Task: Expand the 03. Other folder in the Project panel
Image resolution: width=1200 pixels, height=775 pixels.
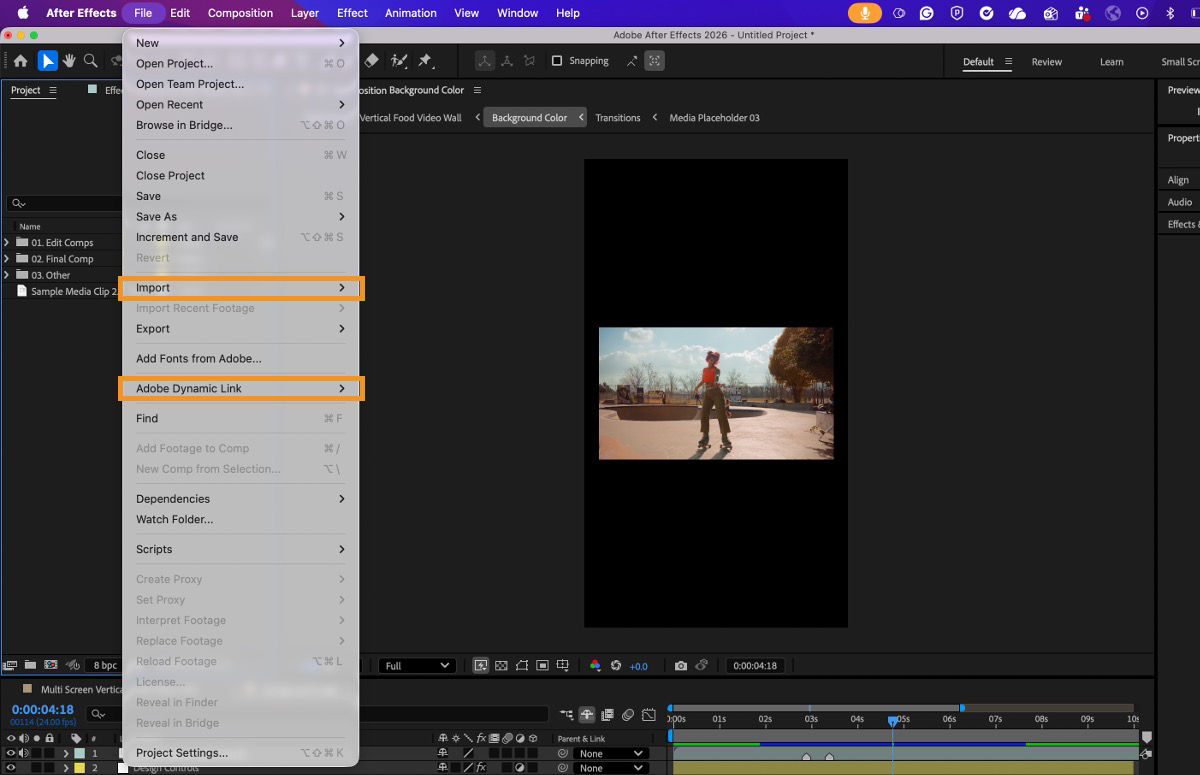Action: click(x=7, y=275)
